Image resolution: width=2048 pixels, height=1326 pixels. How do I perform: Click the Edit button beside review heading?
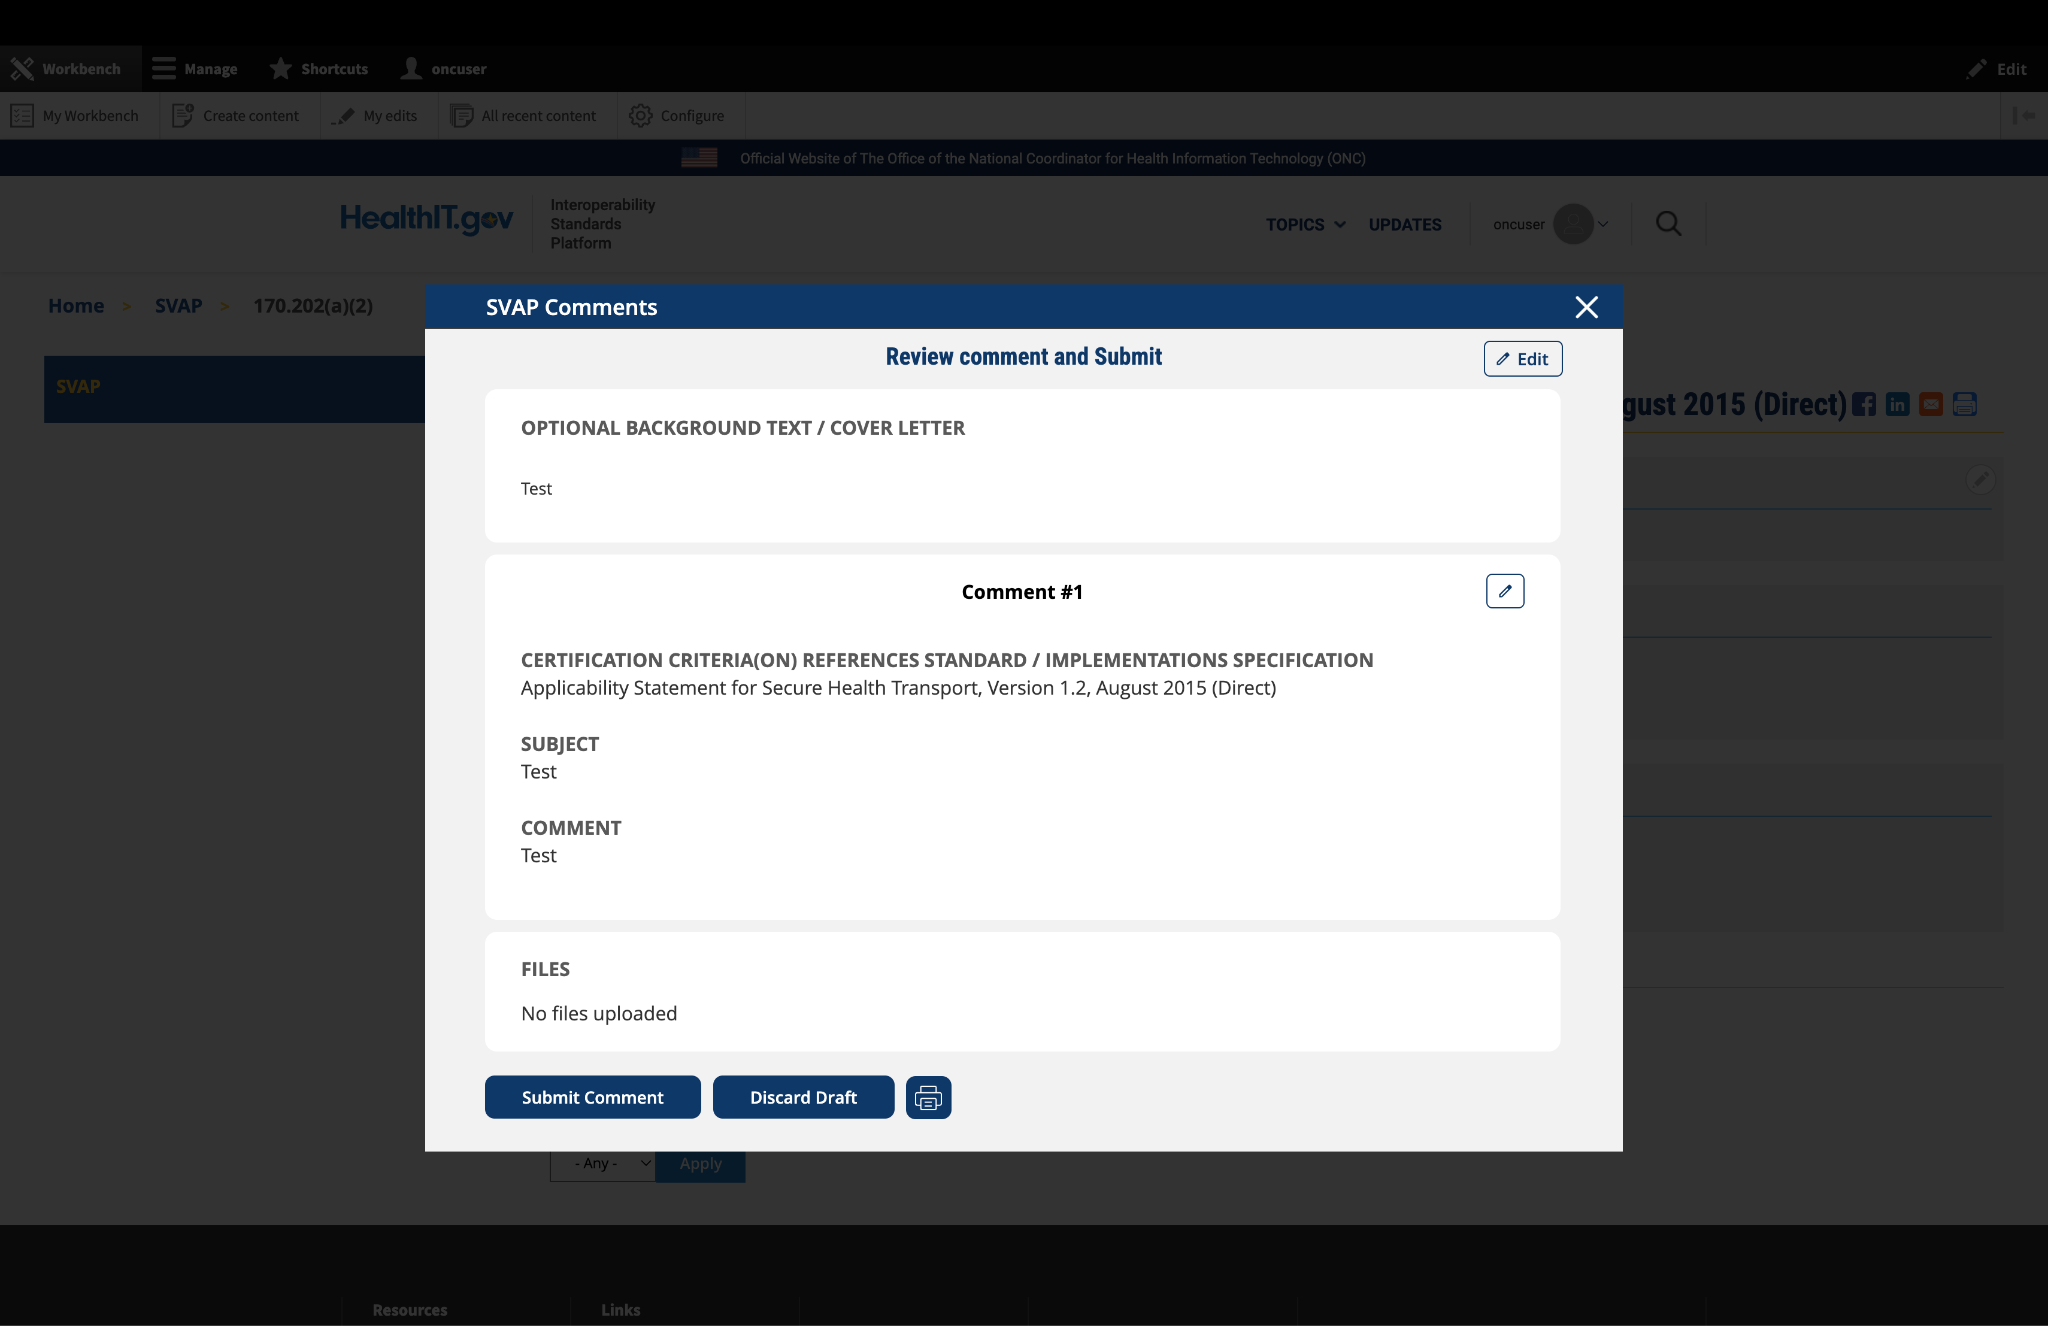pyautogui.click(x=1522, y=359)
